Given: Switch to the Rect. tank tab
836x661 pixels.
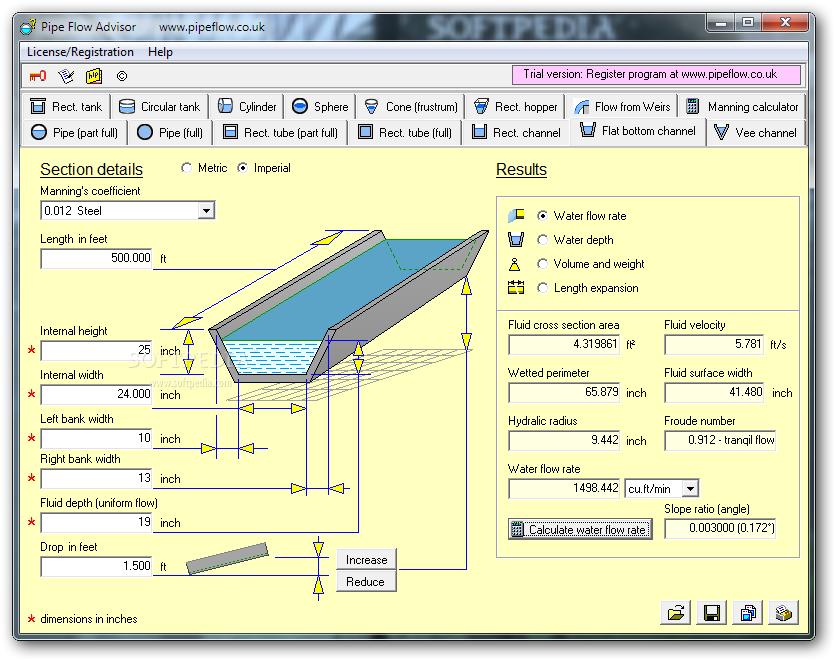Looking at the screenshot, I should [66, 107].
